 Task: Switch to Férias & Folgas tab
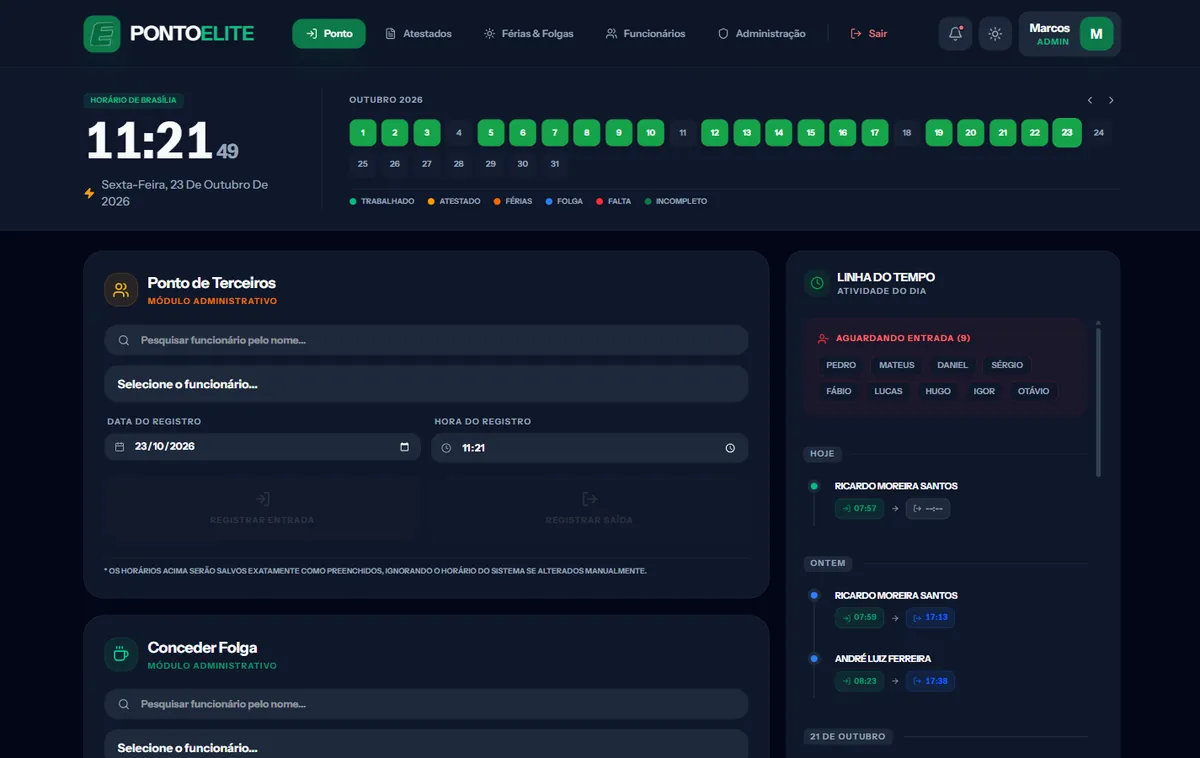coord(528,34)
